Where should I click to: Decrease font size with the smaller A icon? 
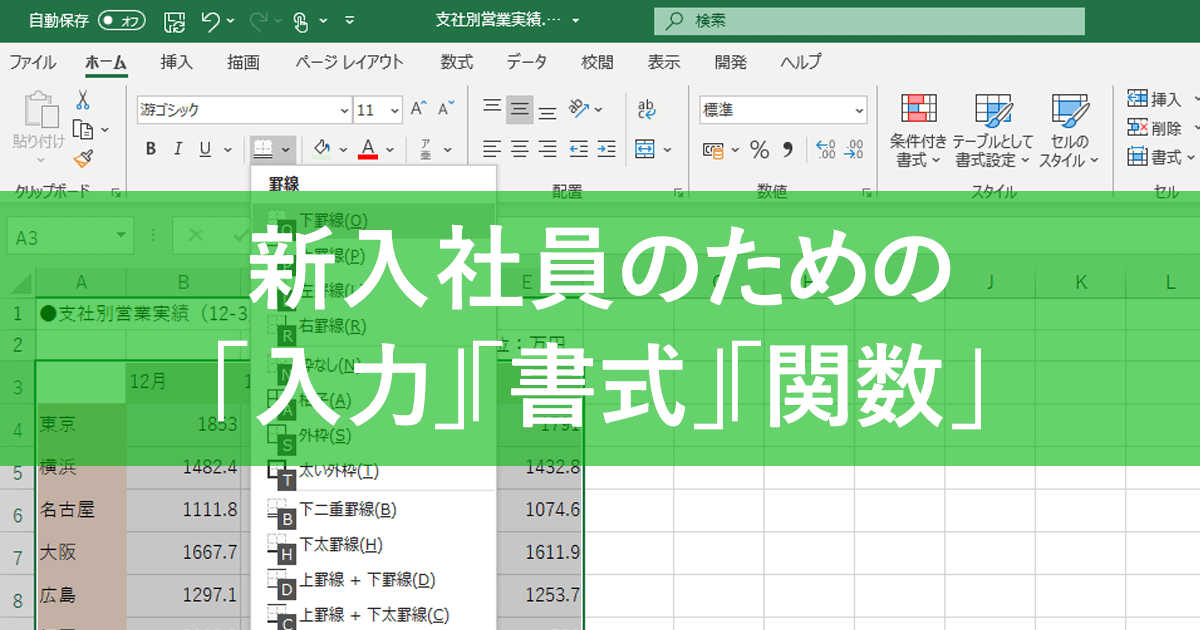click(446, 109)
